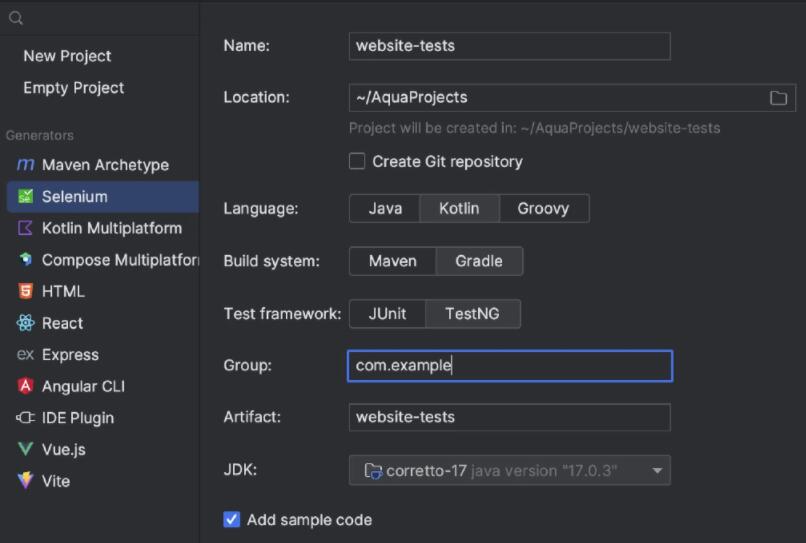Choose Empty Project in sidebar
The image size is (806, 543).
click(73, 88)
